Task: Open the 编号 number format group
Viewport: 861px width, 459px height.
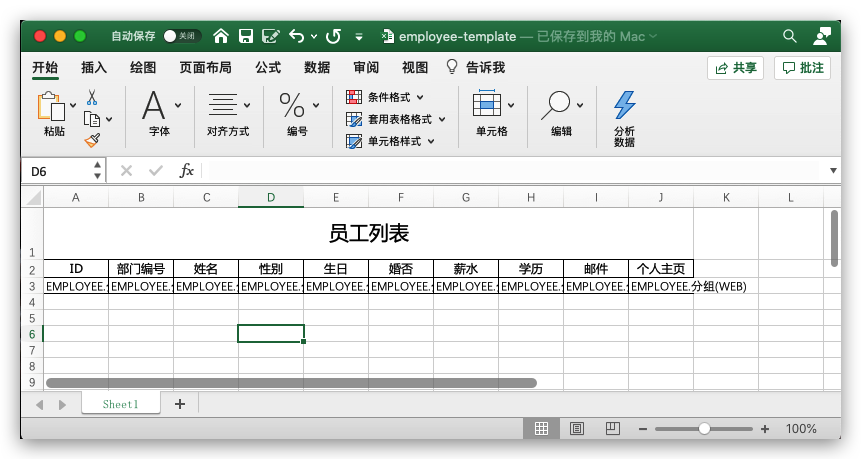Action: click(x=297, y=114)
